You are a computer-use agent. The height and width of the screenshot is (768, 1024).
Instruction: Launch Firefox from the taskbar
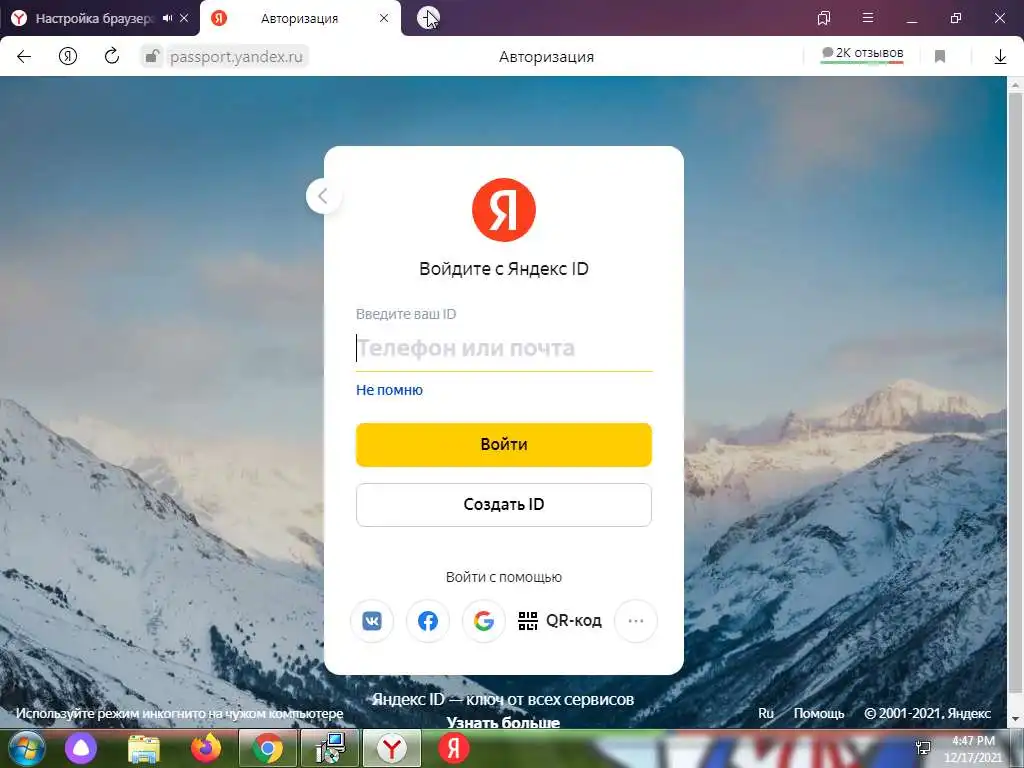coord(206,748)
